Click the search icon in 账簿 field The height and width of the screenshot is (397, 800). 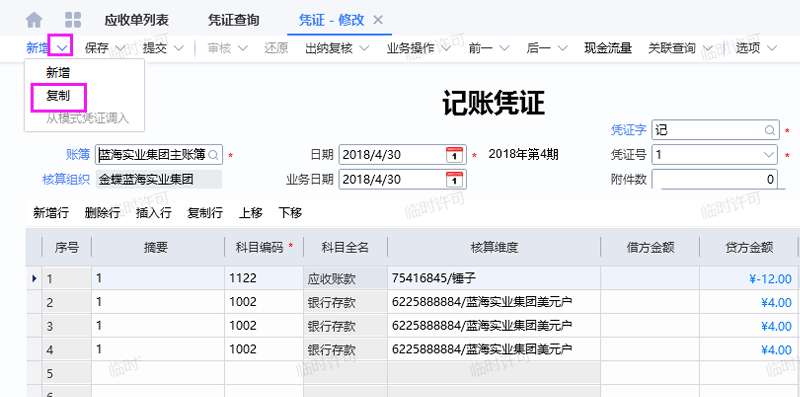coord(214,154)
